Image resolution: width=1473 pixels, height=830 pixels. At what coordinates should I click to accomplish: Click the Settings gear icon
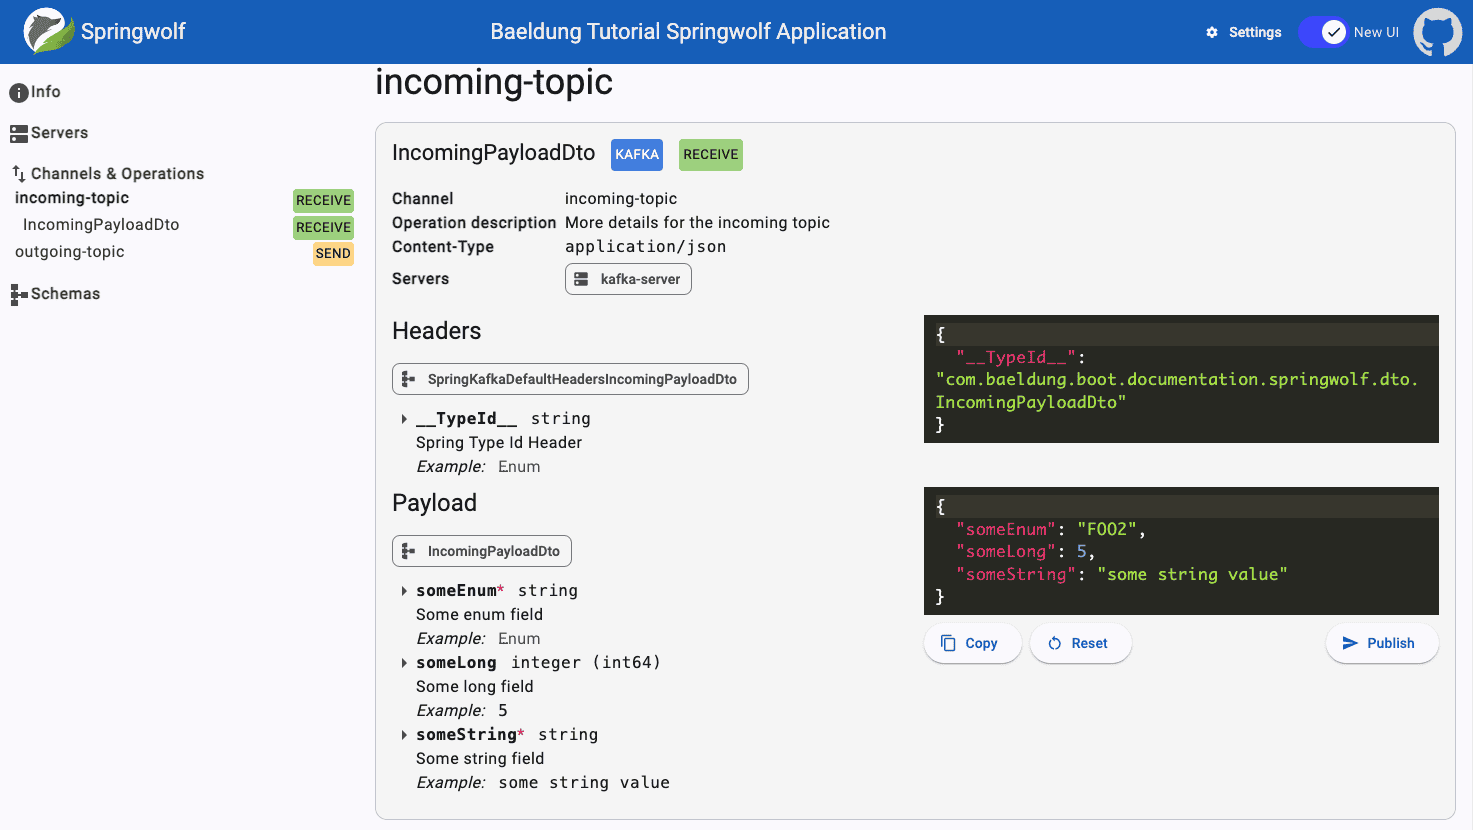(x=1212, y=32)
